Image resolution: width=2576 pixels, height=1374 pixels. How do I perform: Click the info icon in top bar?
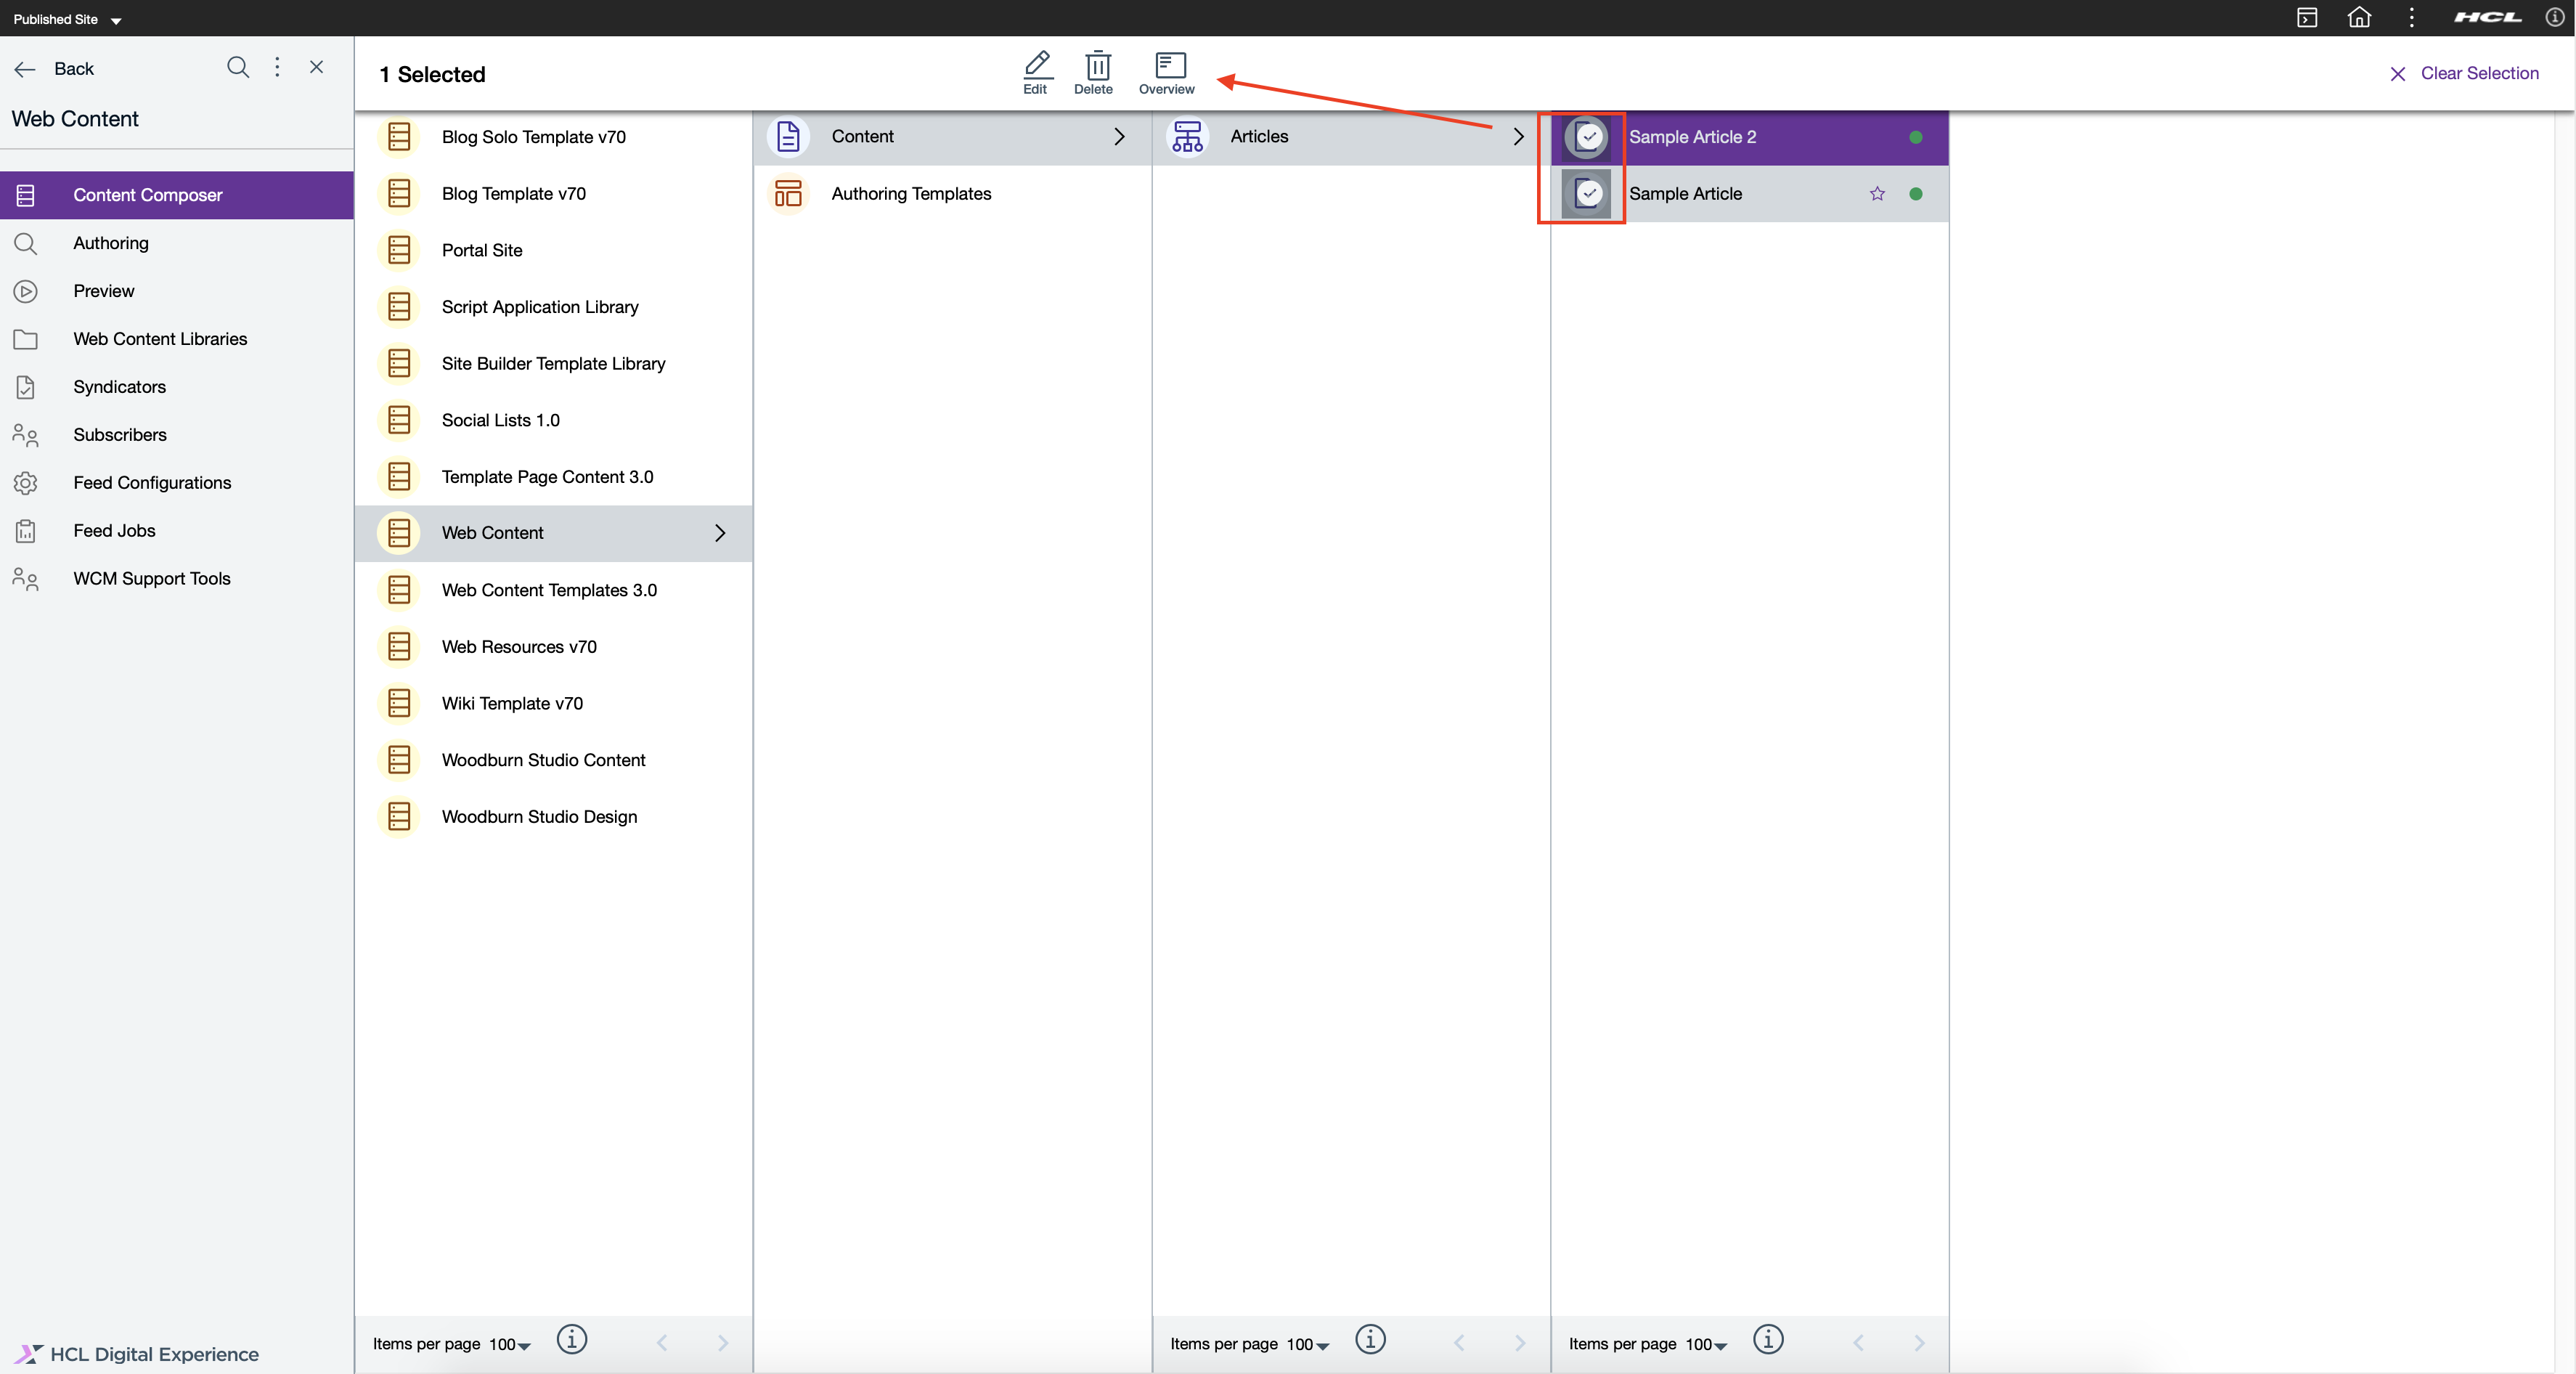point(2554,17)
